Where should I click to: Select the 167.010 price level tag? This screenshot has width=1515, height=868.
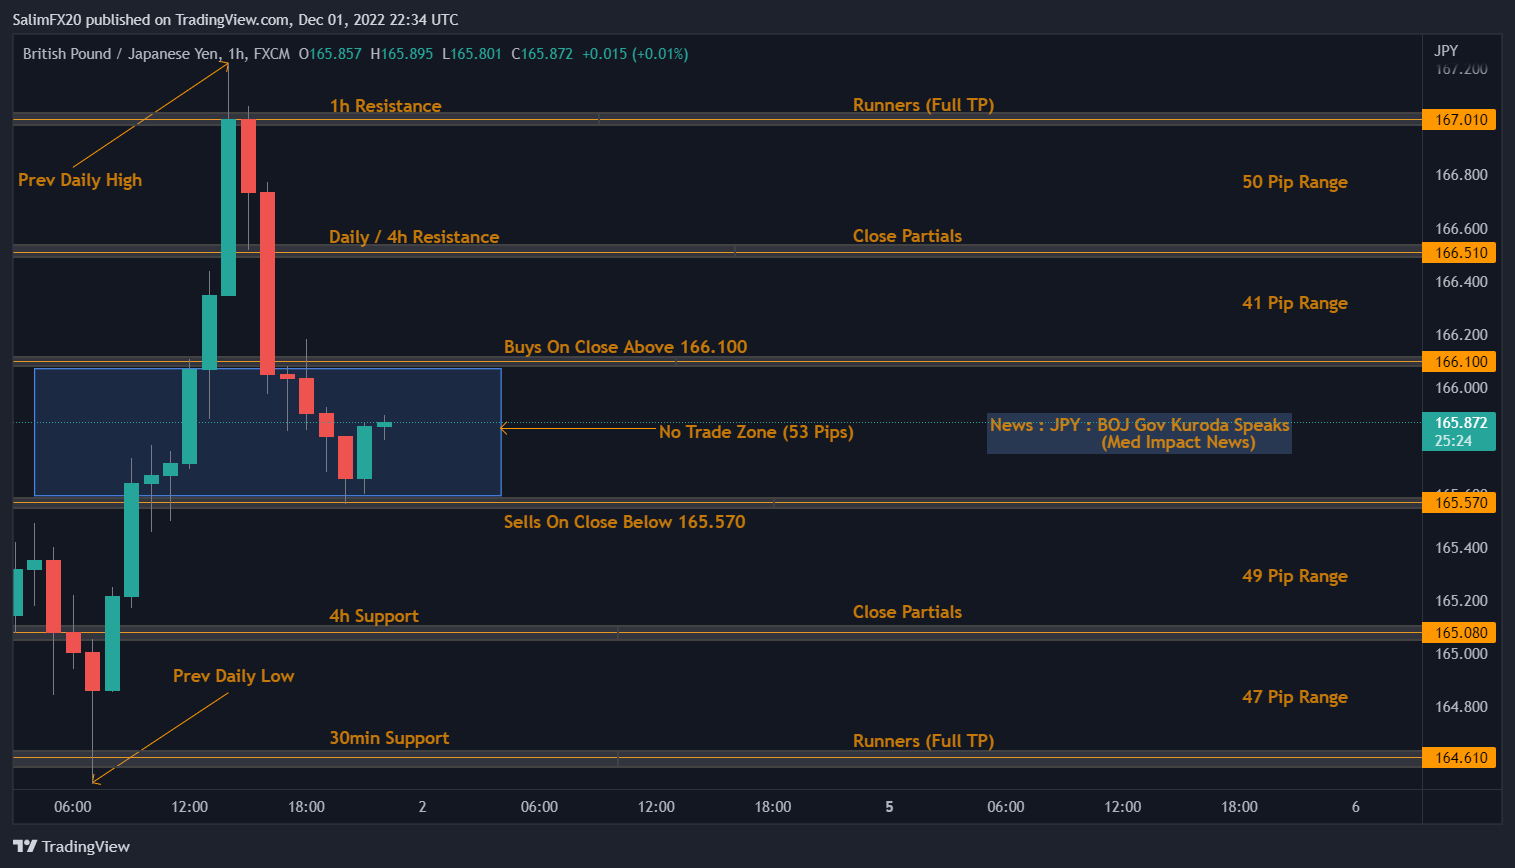pos(1461,120)
